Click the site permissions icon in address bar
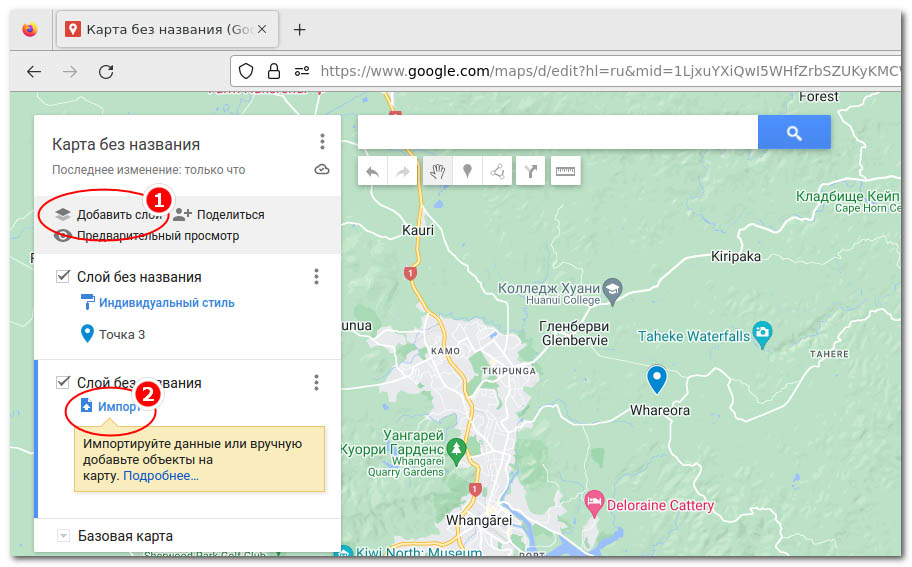 pyautogui.click(x=302, y=72)
